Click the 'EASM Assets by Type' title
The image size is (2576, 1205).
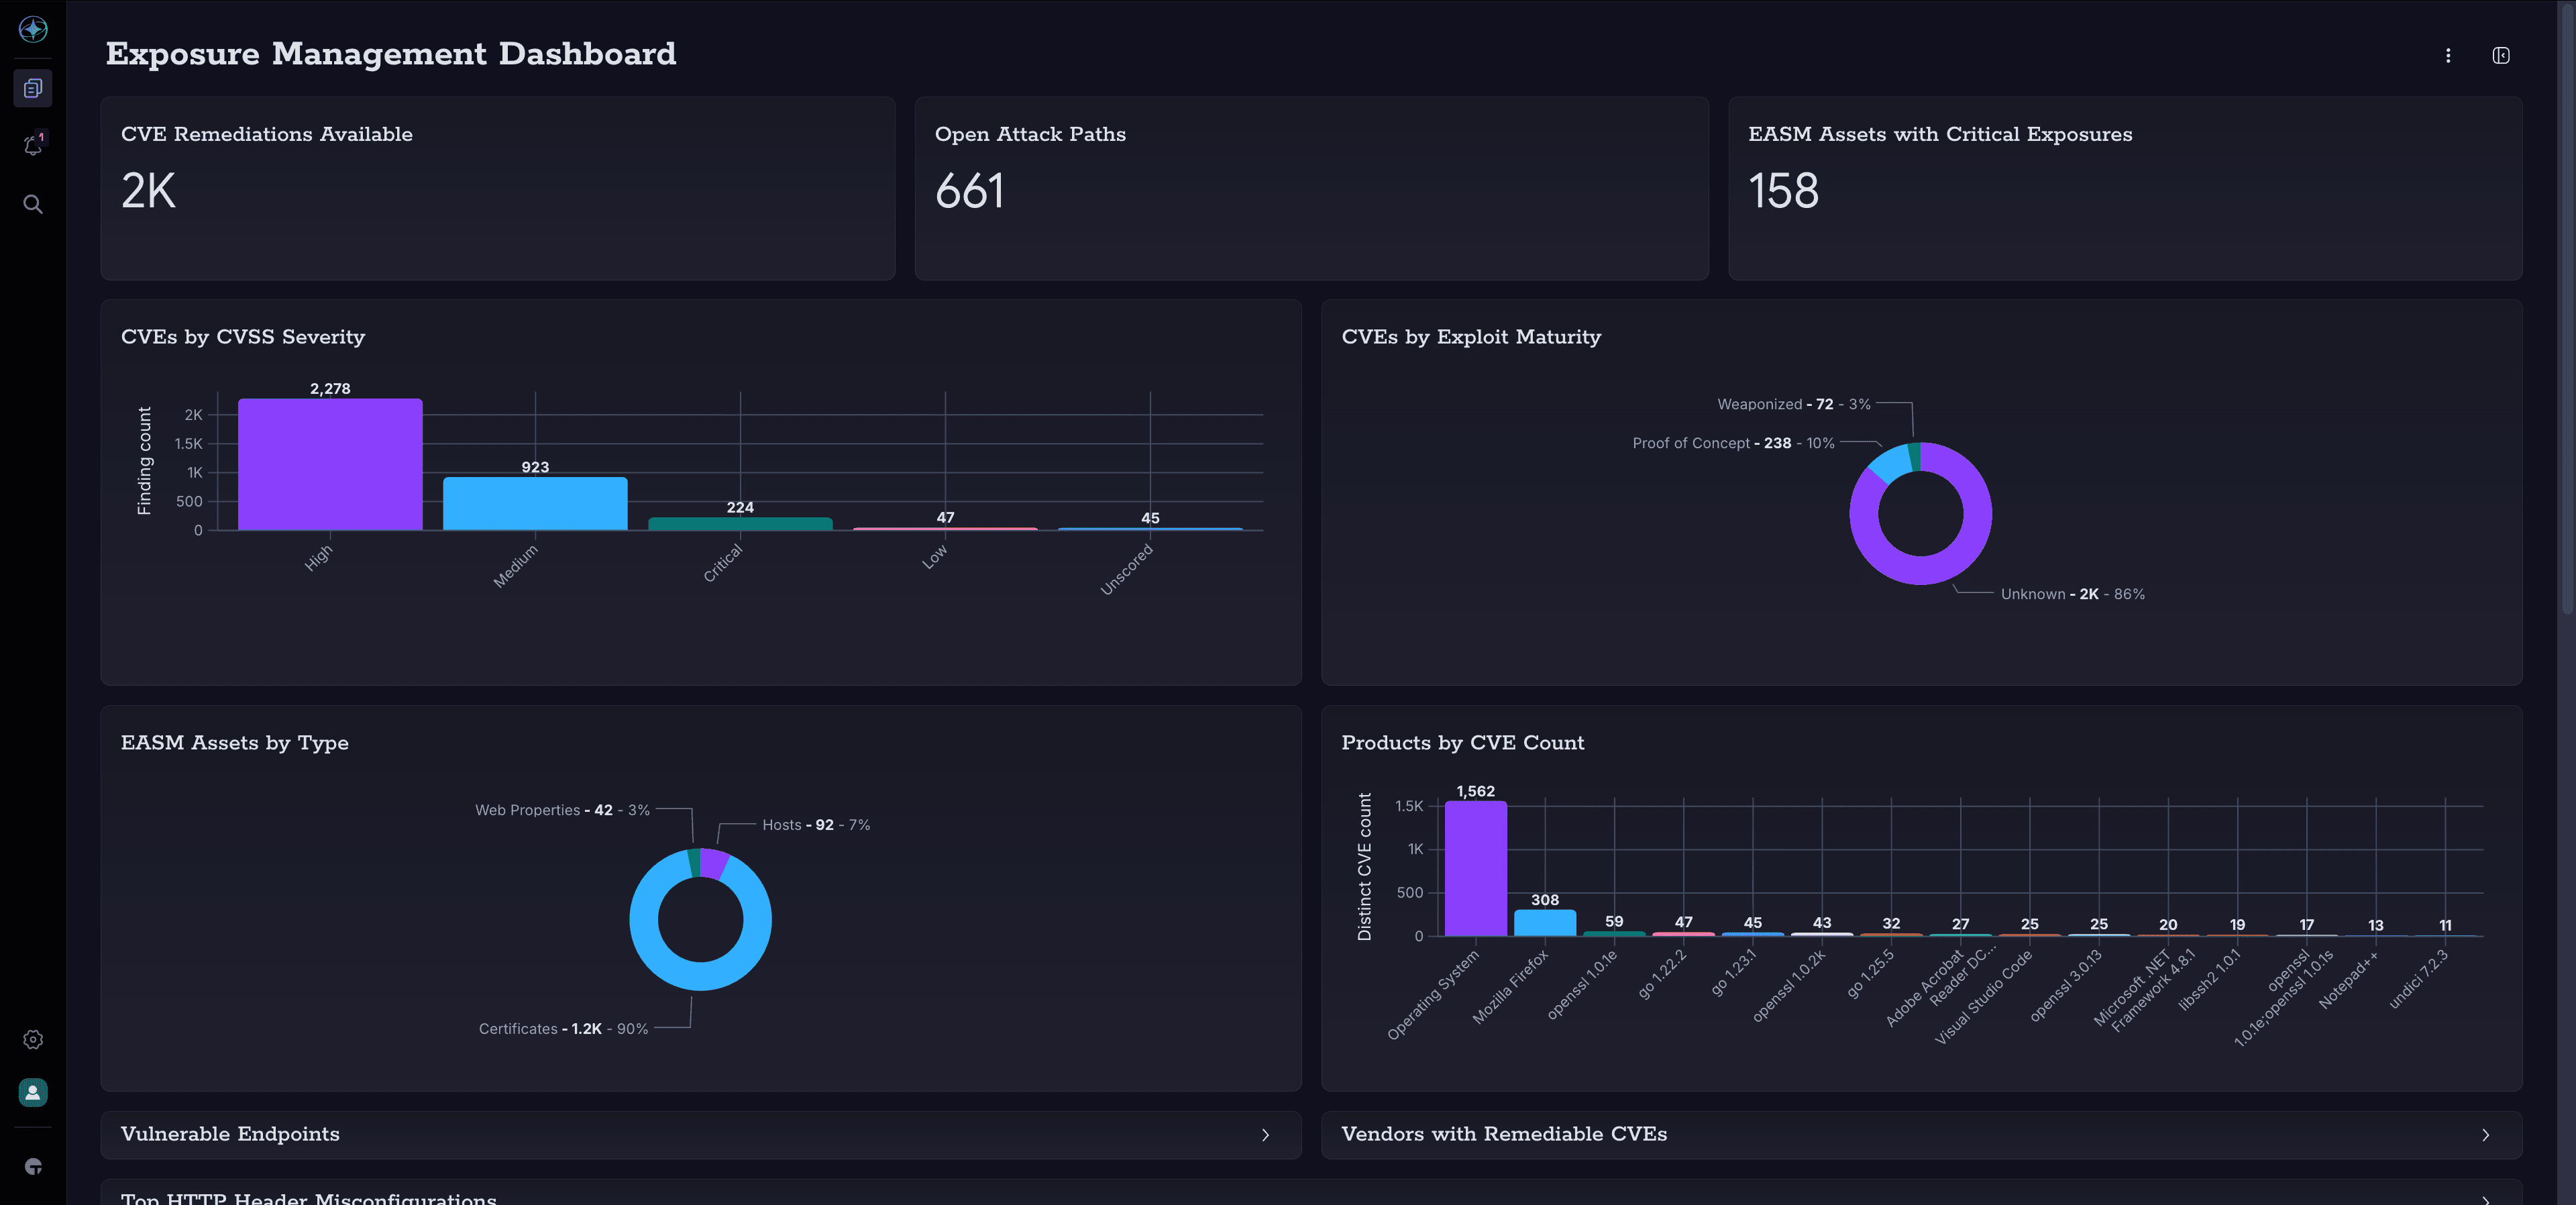tap(235, 743)
